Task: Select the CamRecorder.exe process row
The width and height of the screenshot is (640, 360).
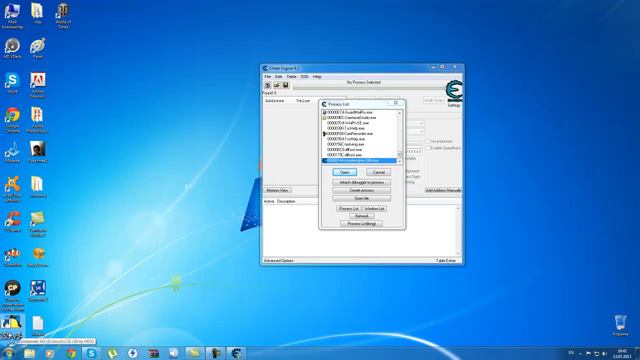Action: coord(359,133)
